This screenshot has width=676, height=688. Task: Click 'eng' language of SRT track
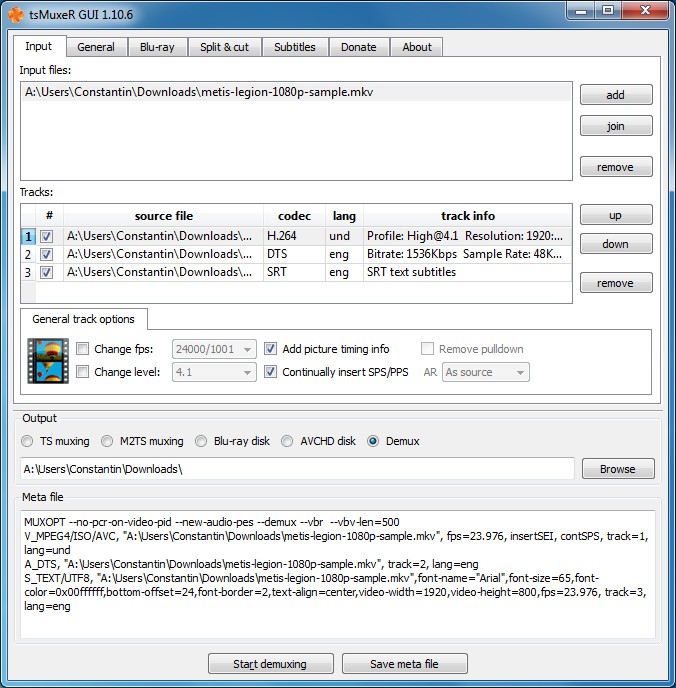pyautogui.click(x=344, y=272)
